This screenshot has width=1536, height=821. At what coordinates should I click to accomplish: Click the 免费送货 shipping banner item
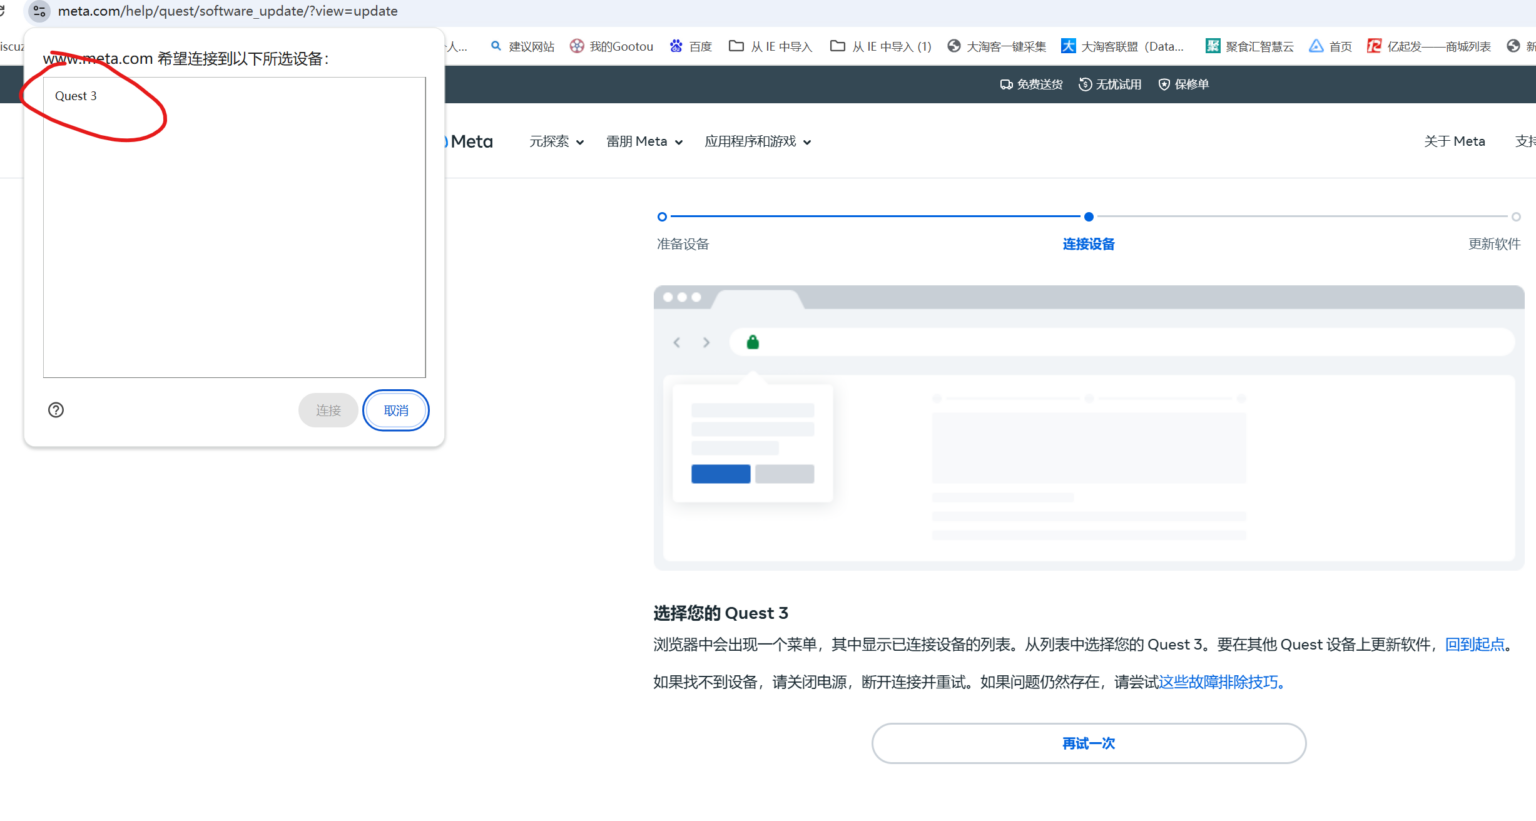1031,85
